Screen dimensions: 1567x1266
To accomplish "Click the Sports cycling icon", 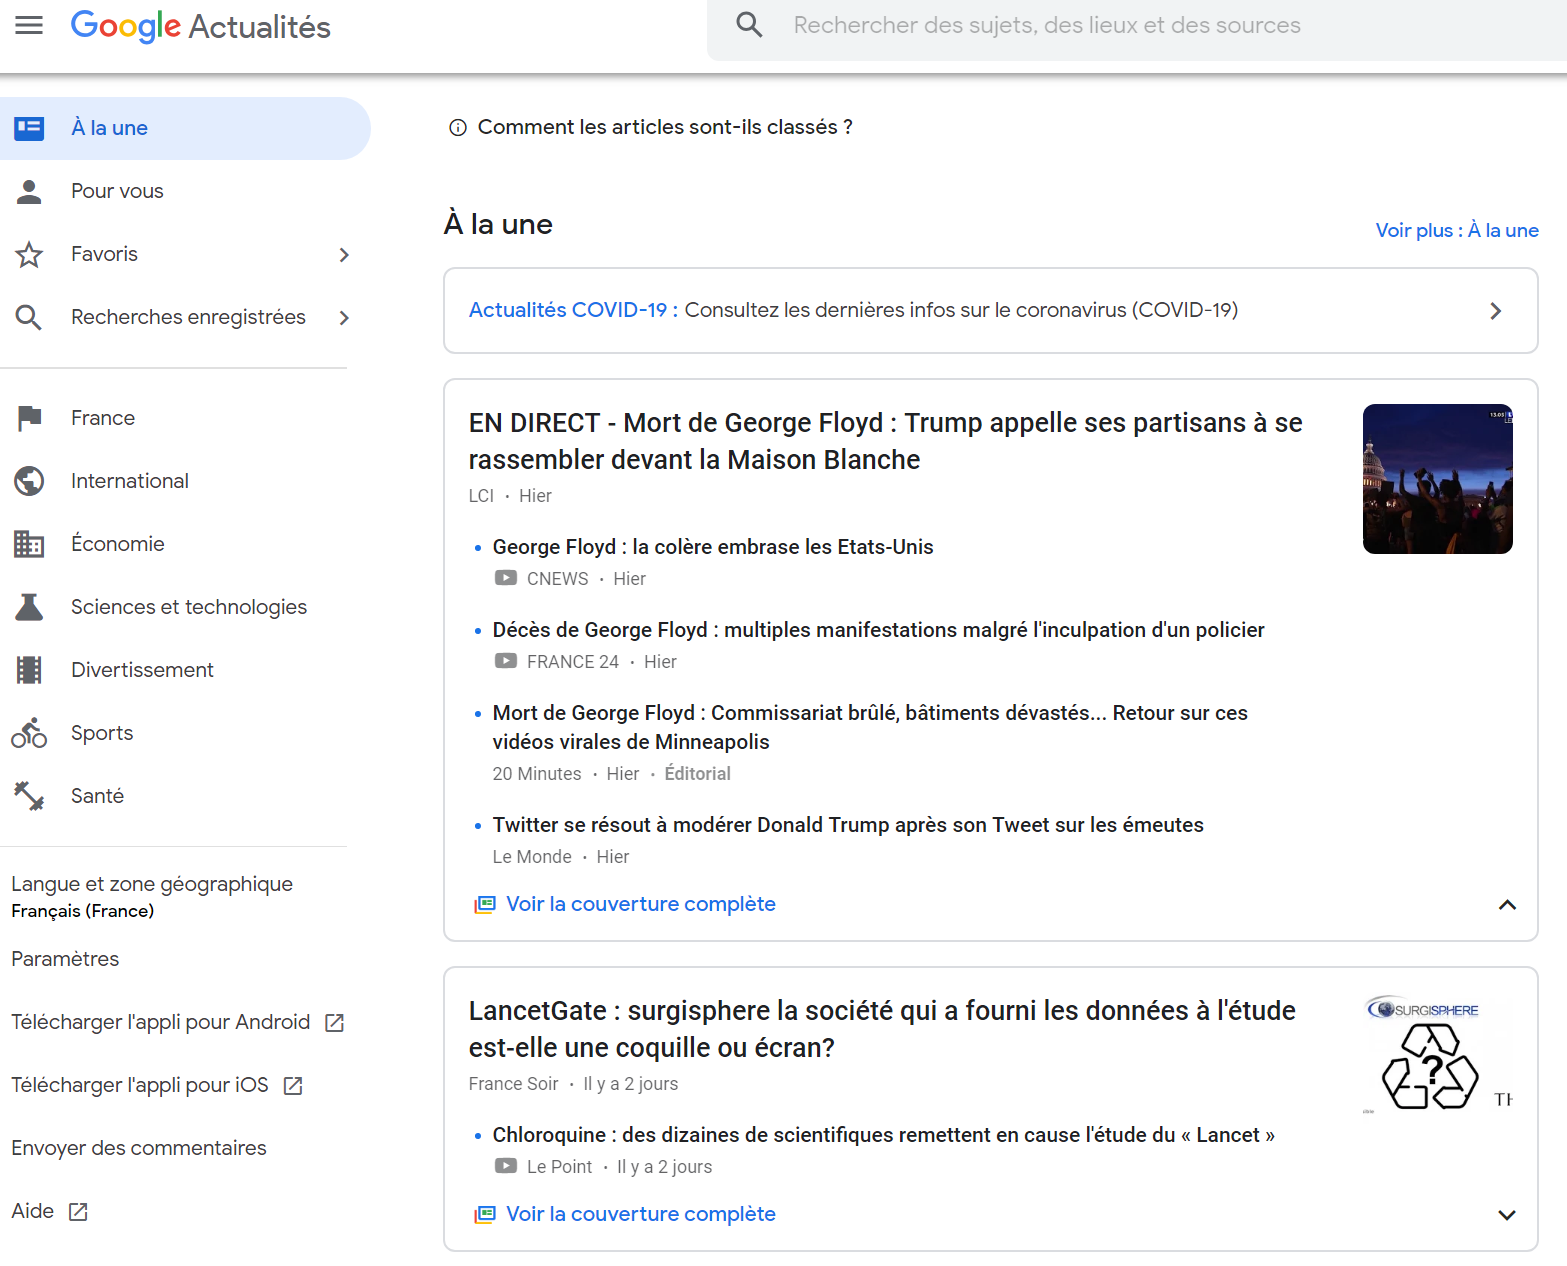I will [29, 733].
